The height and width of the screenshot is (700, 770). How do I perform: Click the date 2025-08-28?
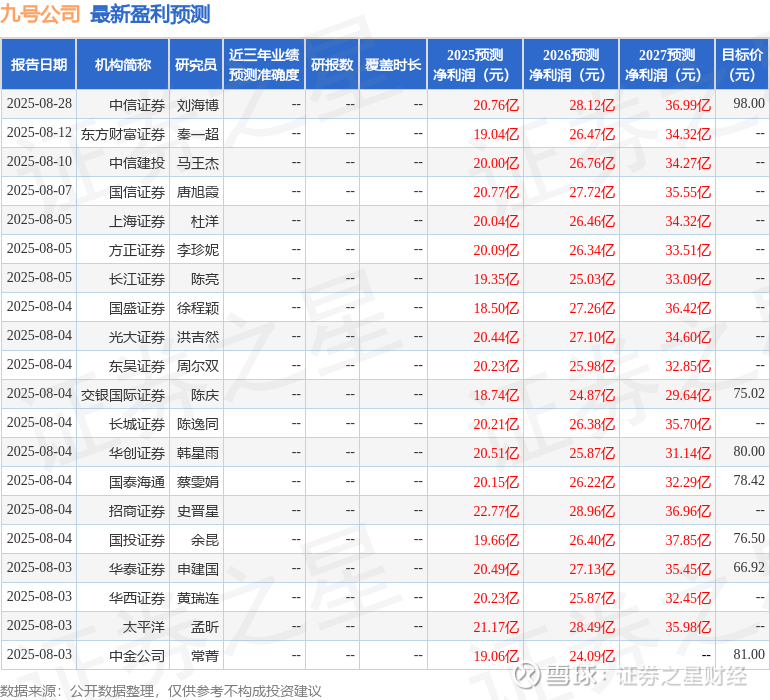[x=39, y=103]
